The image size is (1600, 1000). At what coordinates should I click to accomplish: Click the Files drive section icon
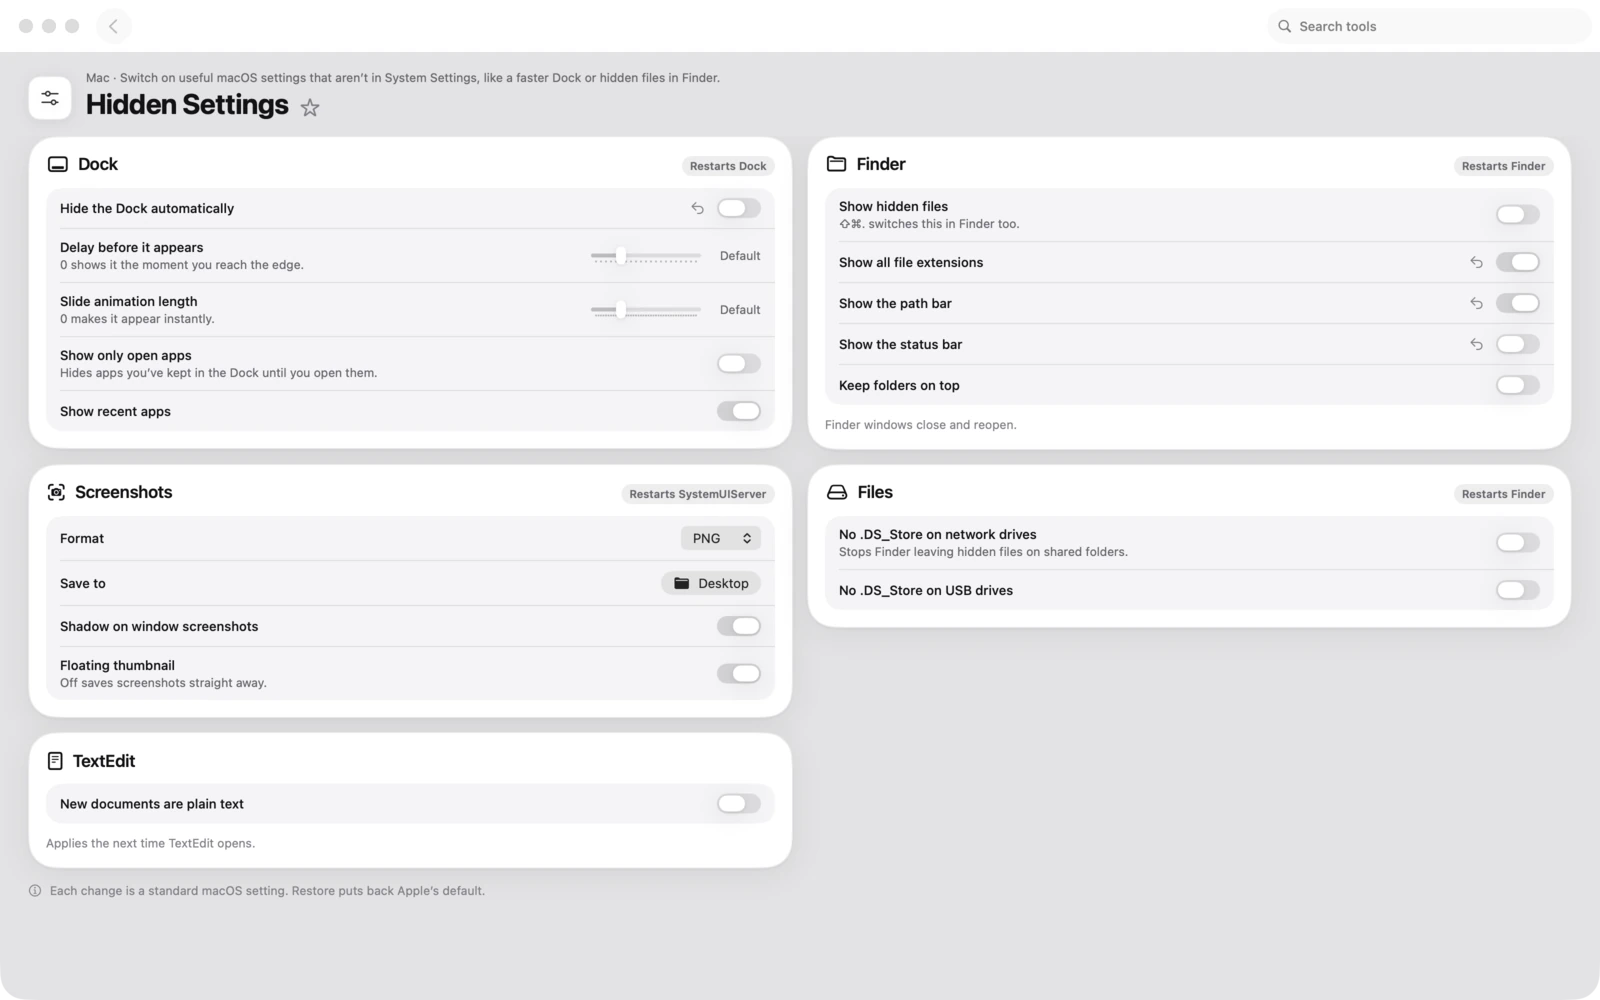[837, 492]
